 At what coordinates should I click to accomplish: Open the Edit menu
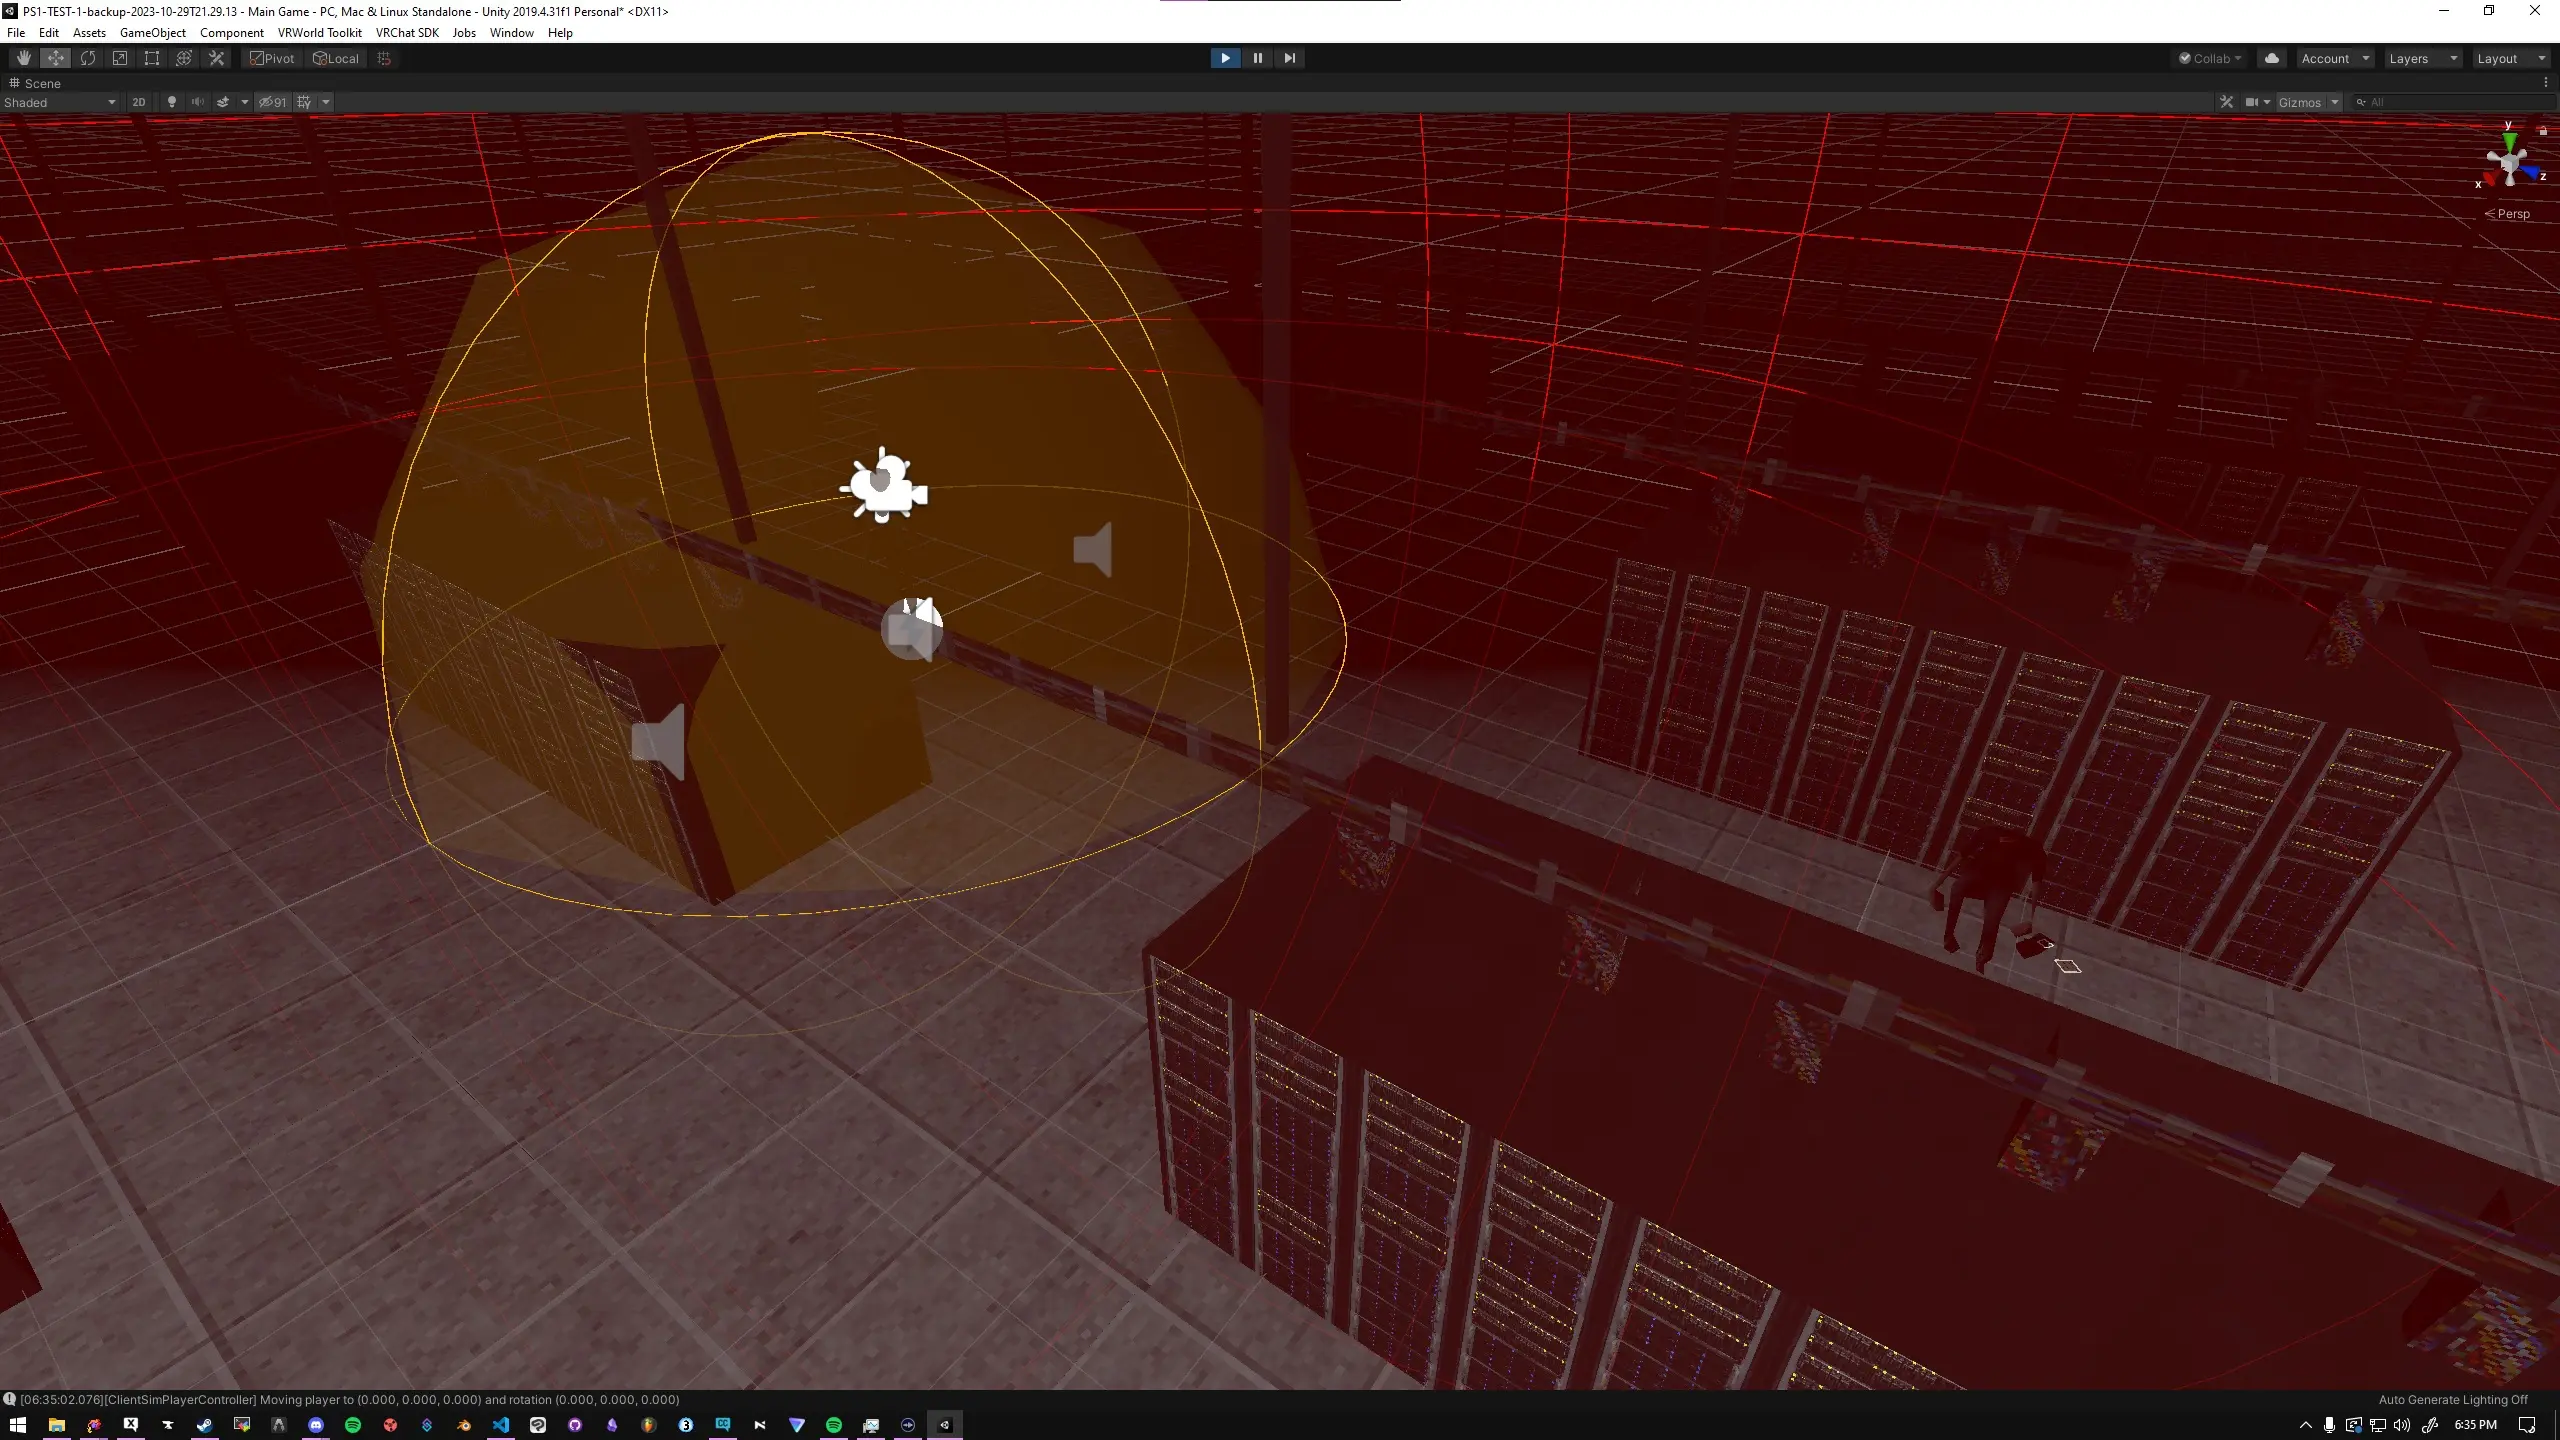coord(49,32)
